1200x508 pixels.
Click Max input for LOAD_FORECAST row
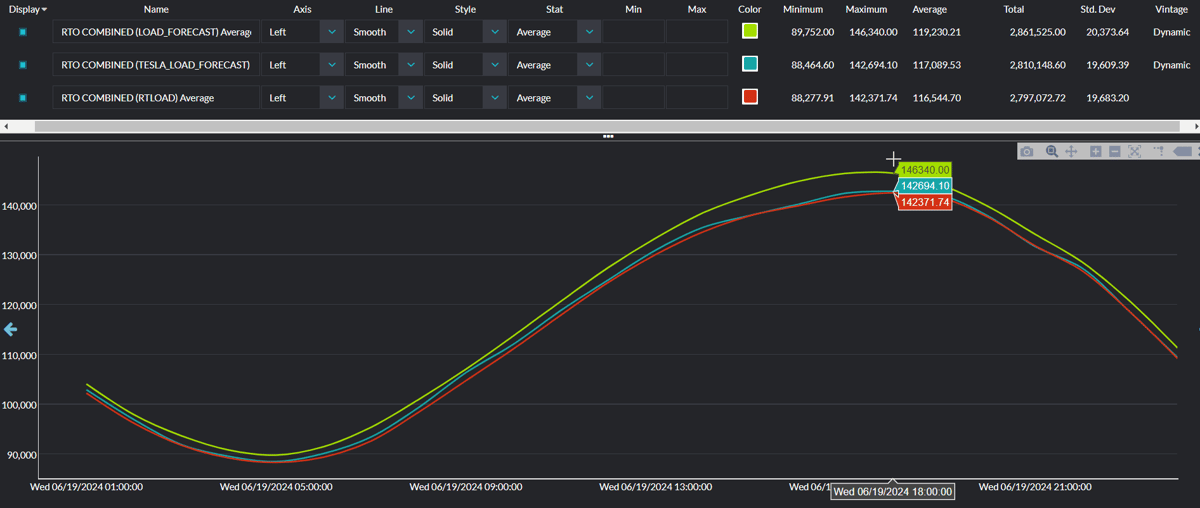point(697,32)
